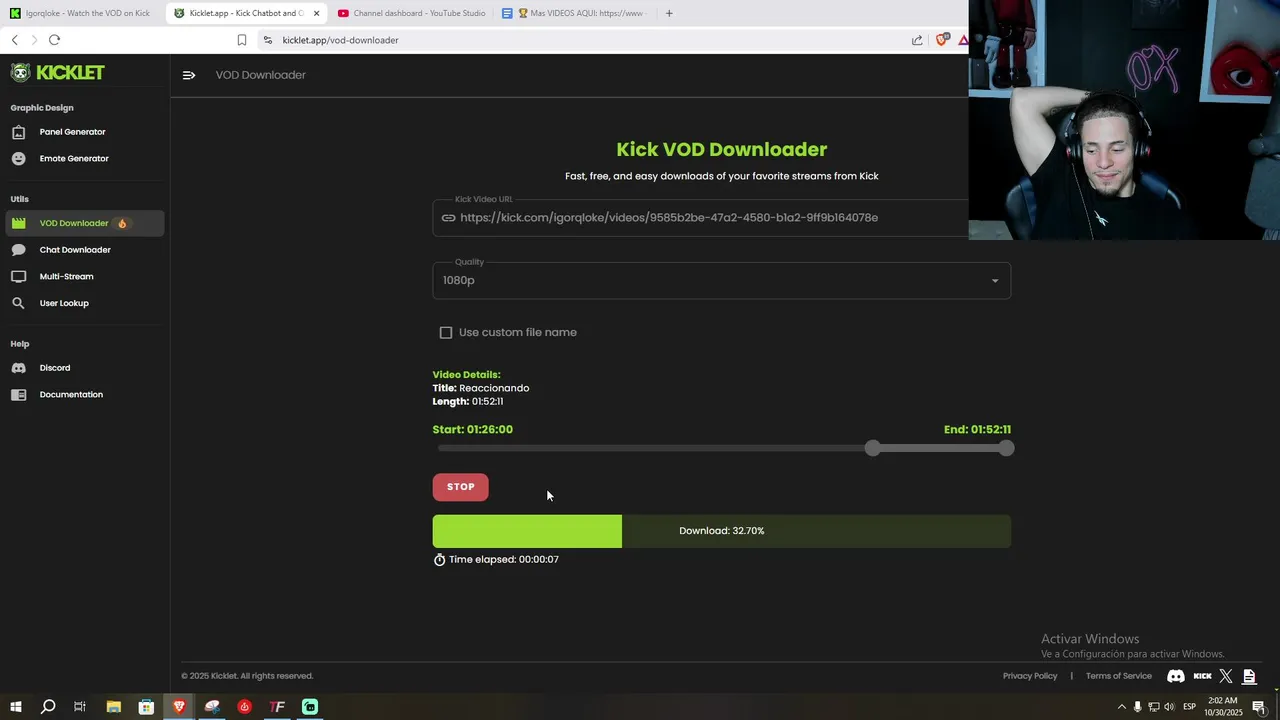The height and width of the screenshot is (720, 1280).
Task: Click the 'Length: 01:52:11' text
Action: 468,401
